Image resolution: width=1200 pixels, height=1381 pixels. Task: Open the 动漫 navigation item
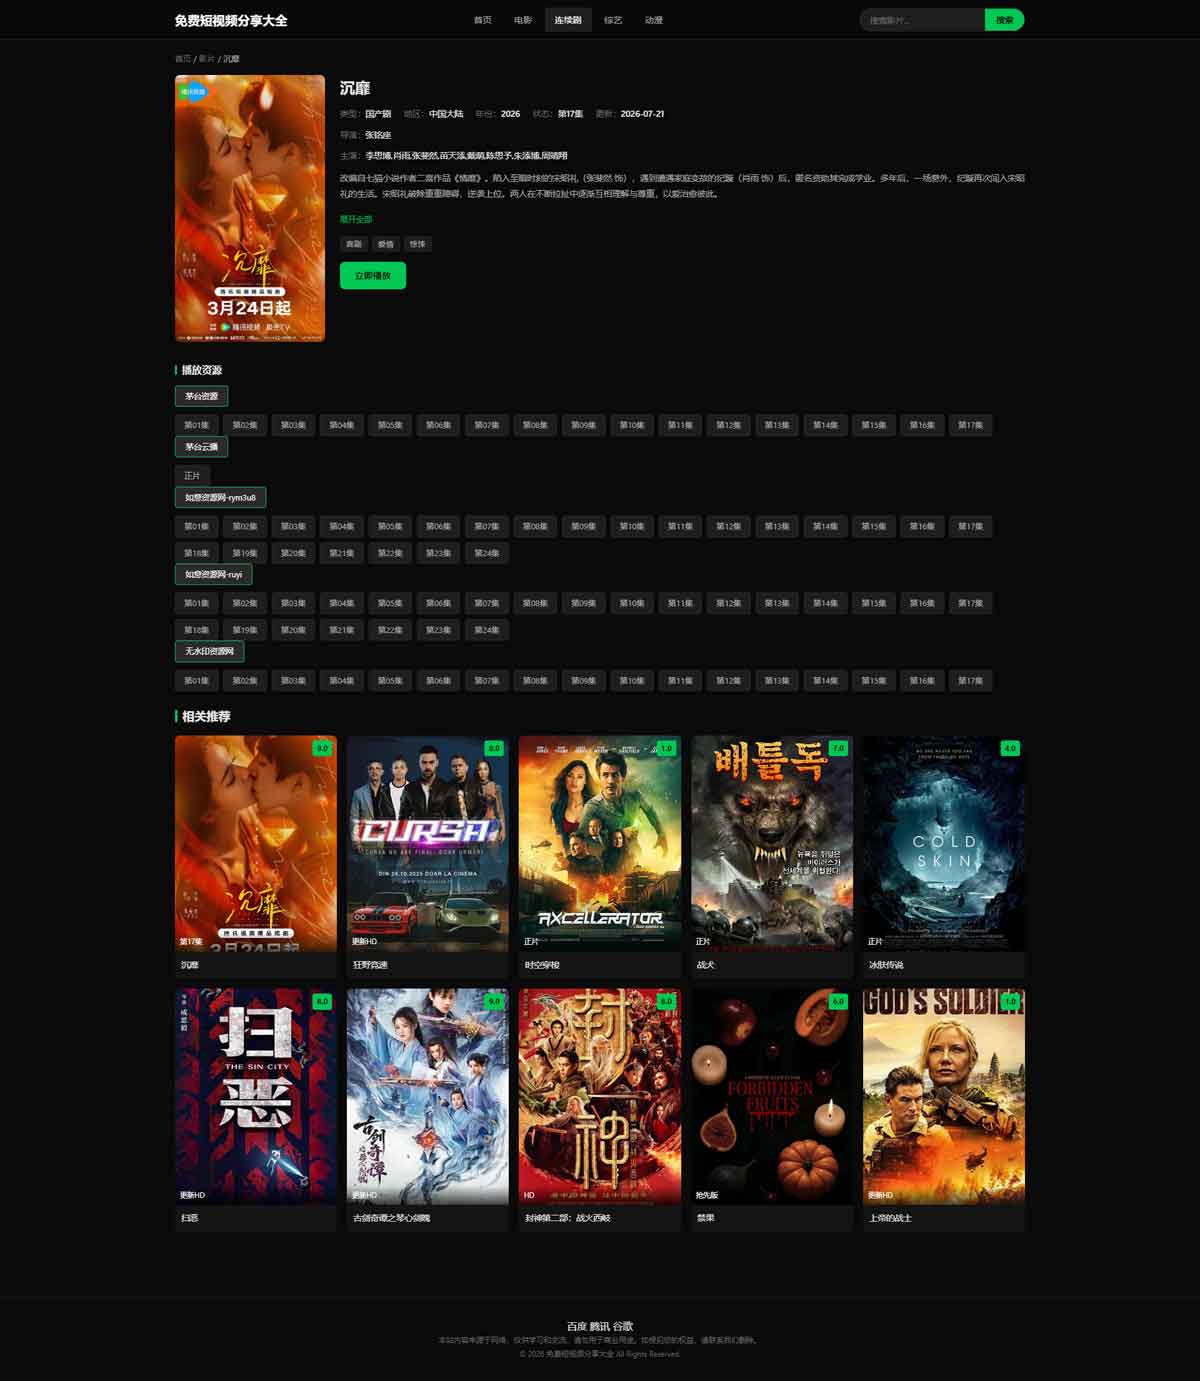pos(654,20)
